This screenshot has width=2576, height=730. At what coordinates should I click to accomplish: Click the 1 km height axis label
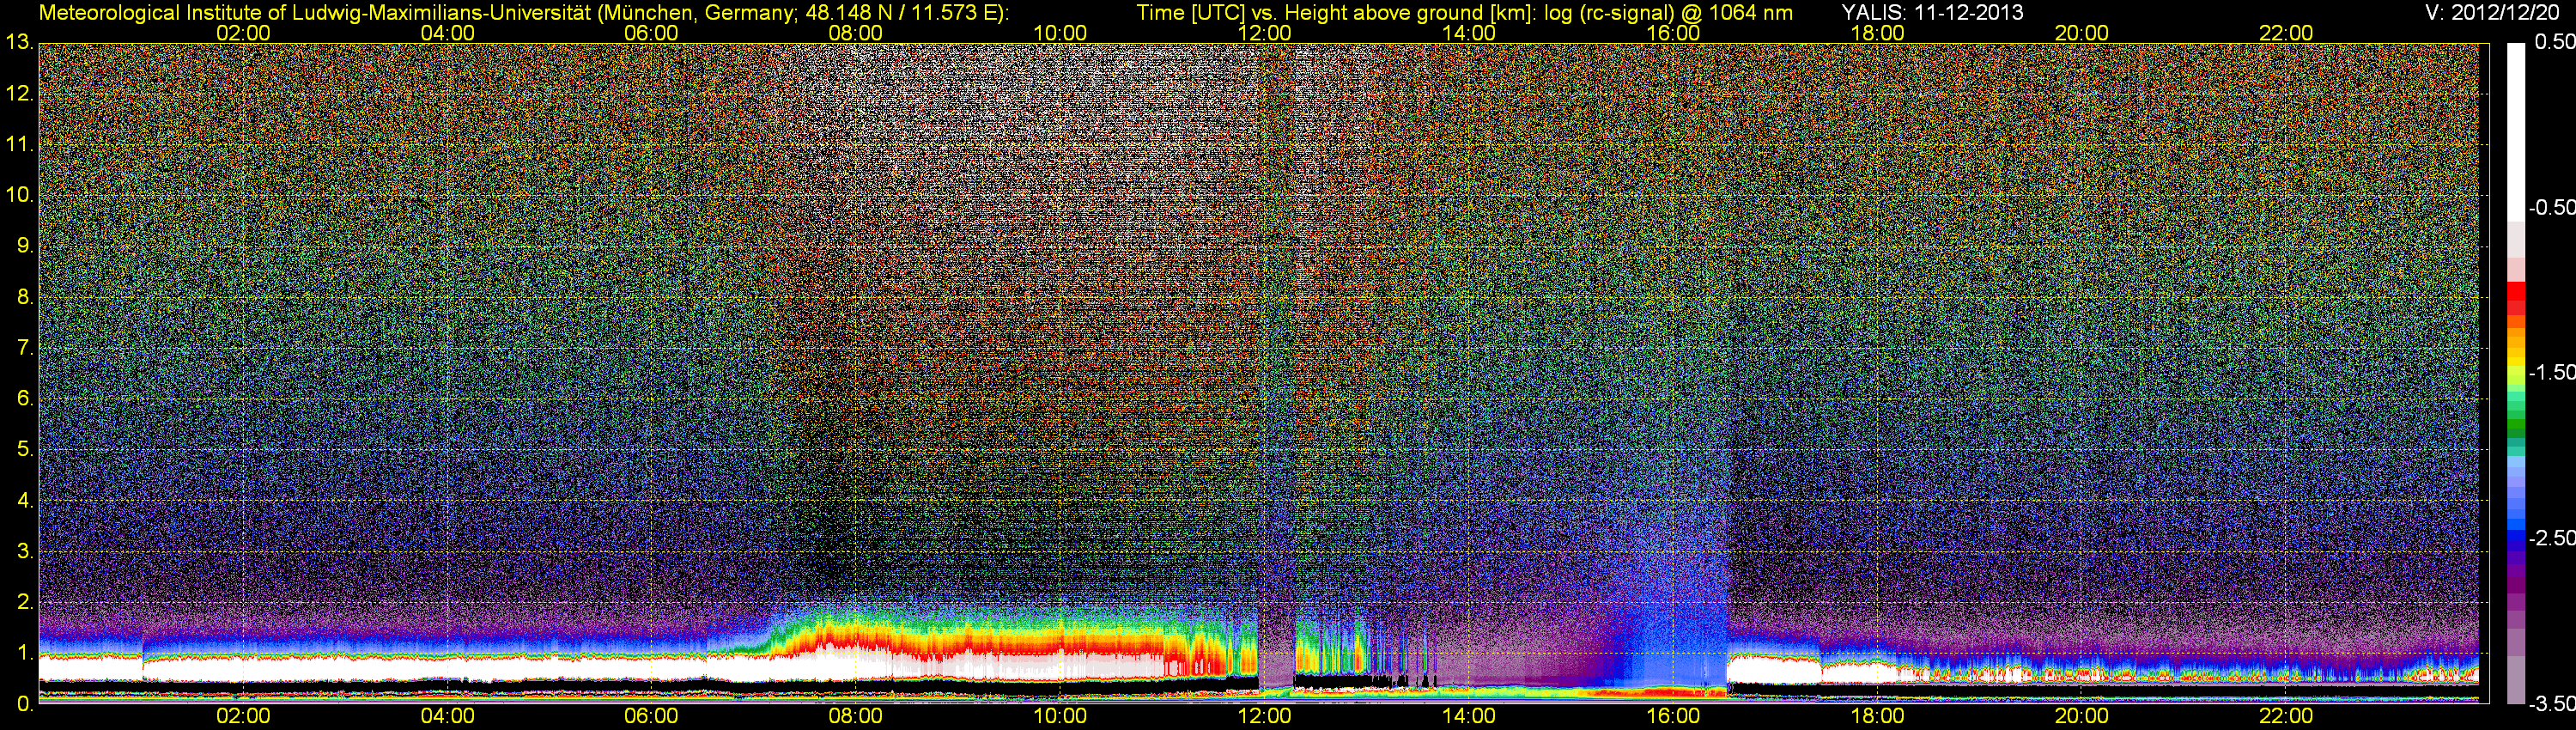[x=25, y=653]
